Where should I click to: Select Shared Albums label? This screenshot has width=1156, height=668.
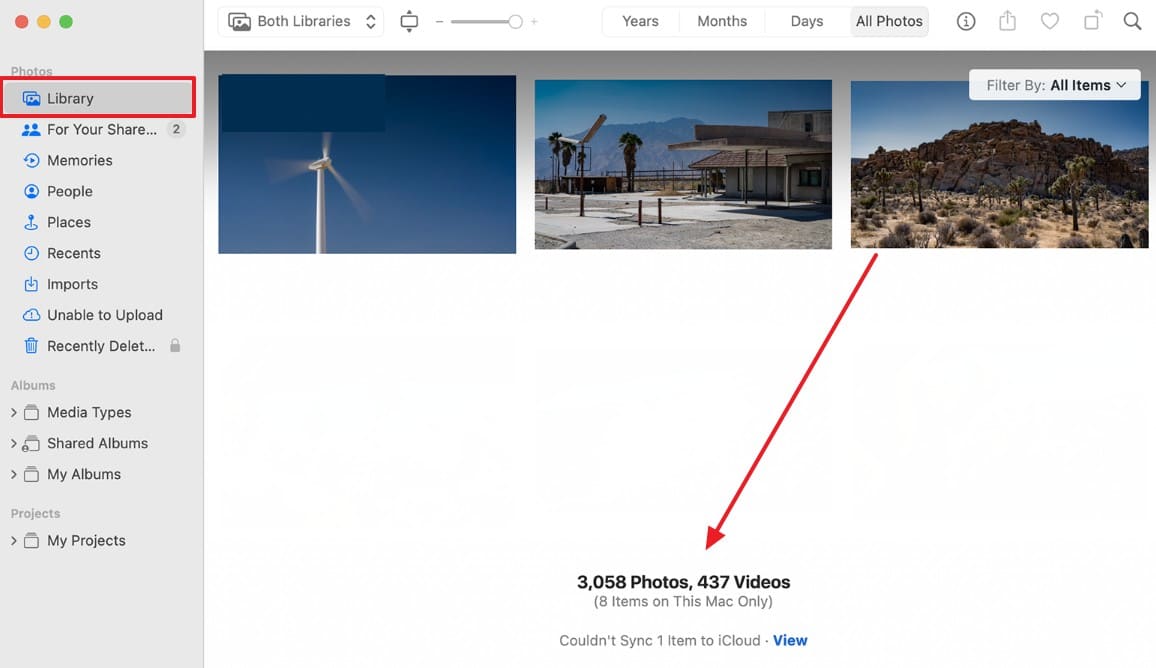97,443
